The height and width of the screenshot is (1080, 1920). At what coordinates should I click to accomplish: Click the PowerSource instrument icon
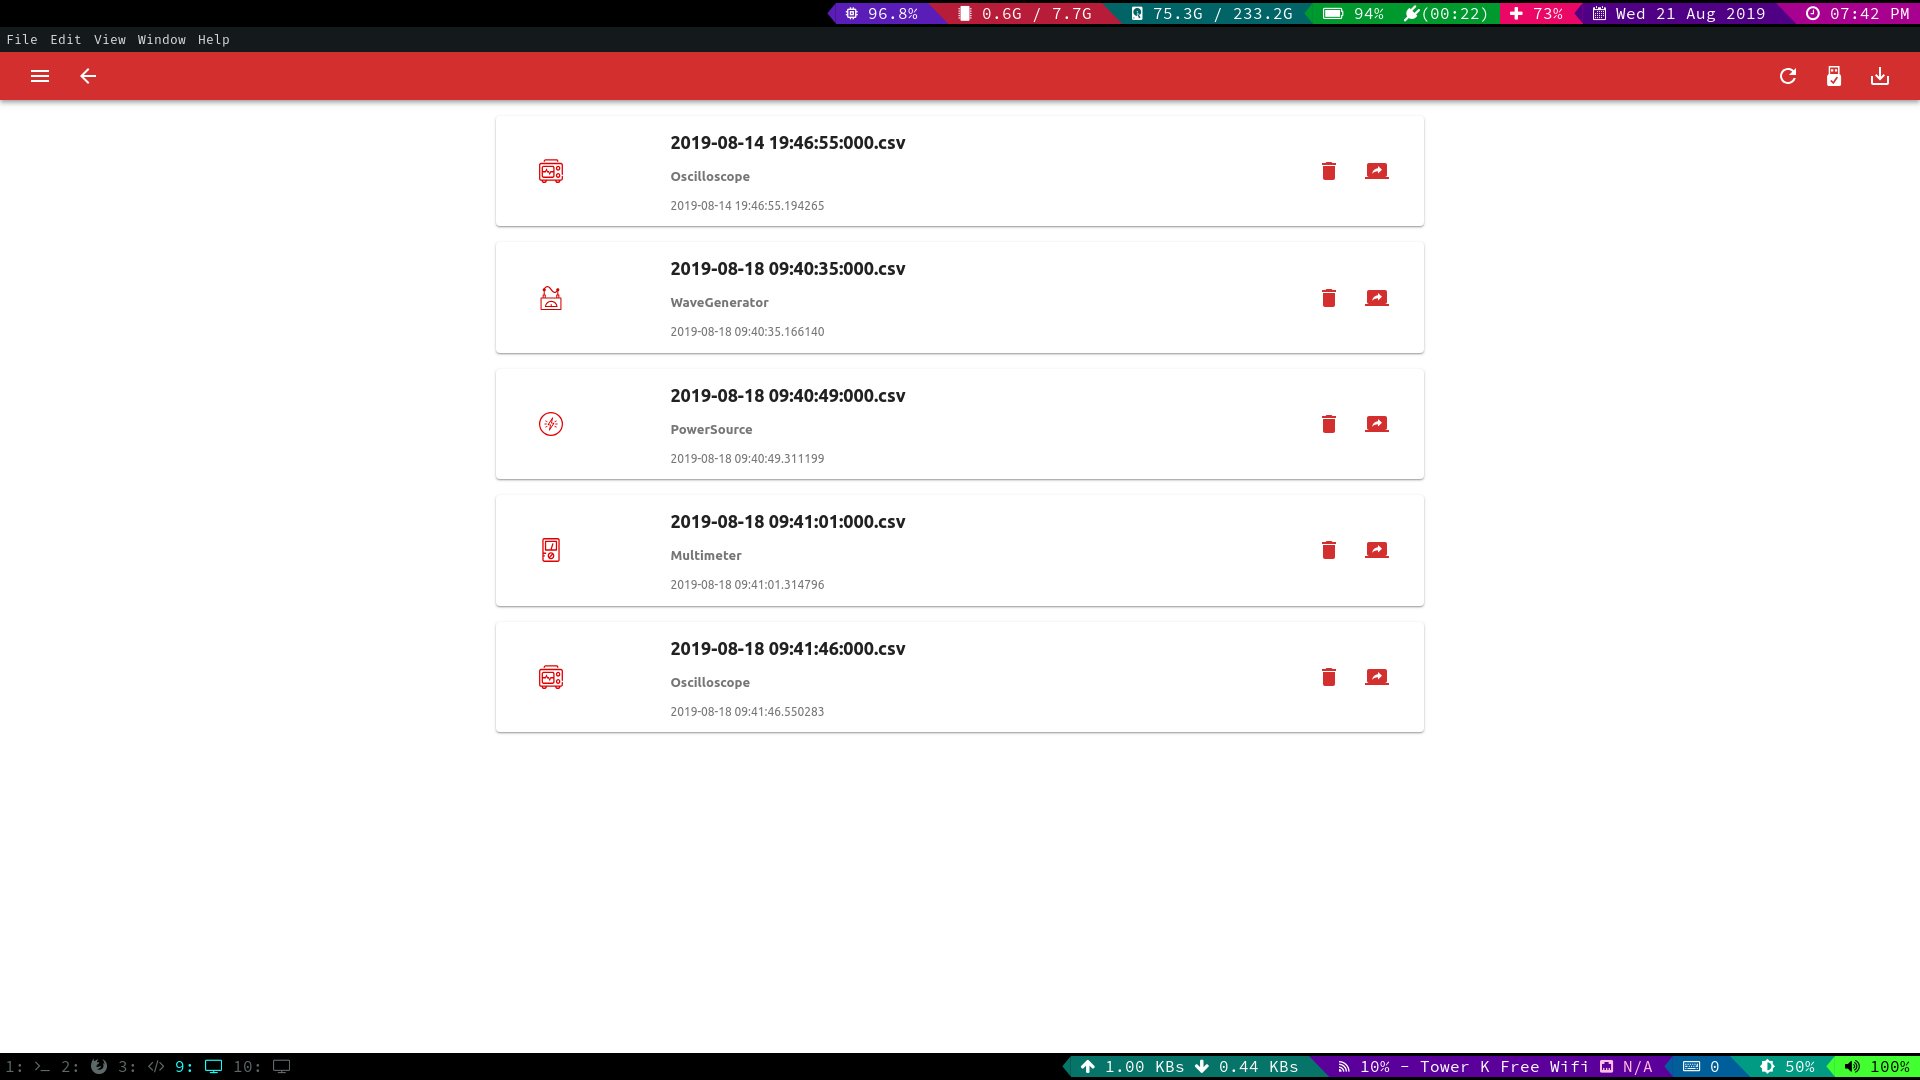click(551, 424)
